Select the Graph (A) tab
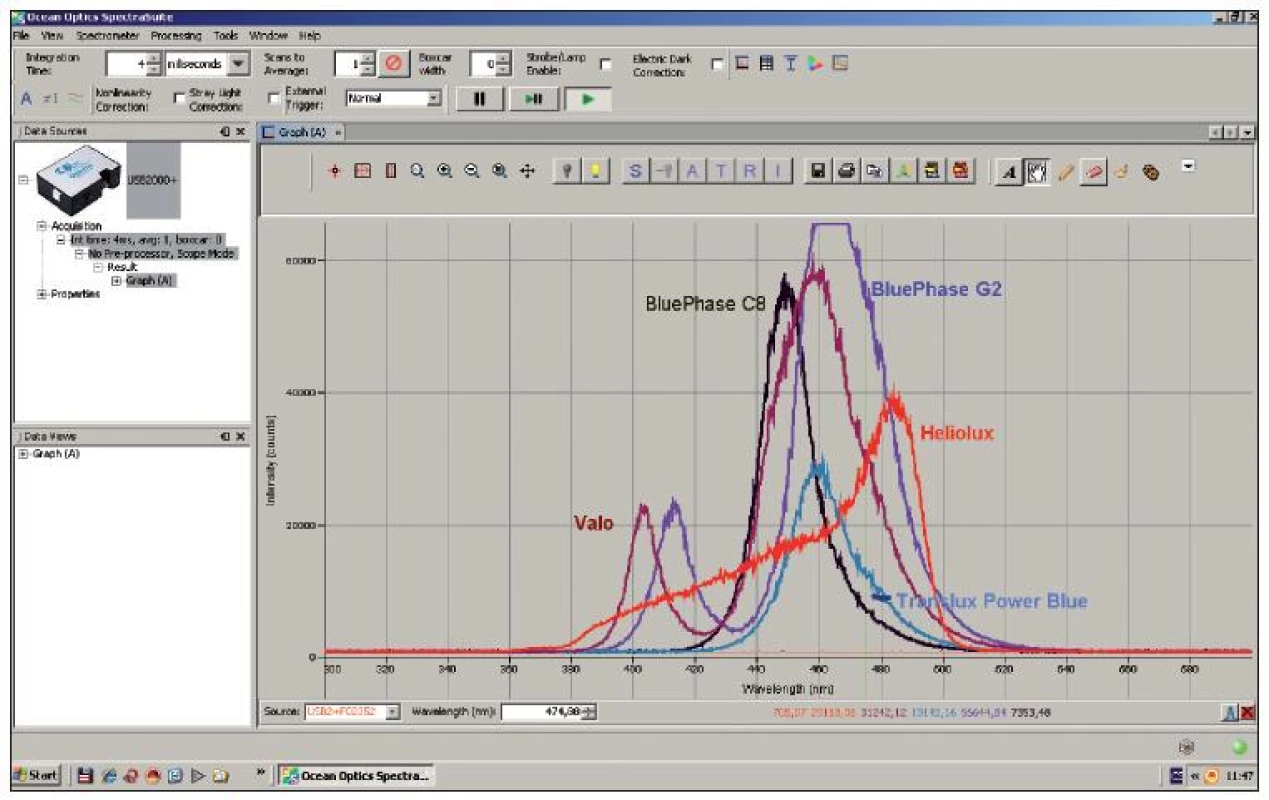The width and height of the screenshot is (1269, 800). pos(301,132)
